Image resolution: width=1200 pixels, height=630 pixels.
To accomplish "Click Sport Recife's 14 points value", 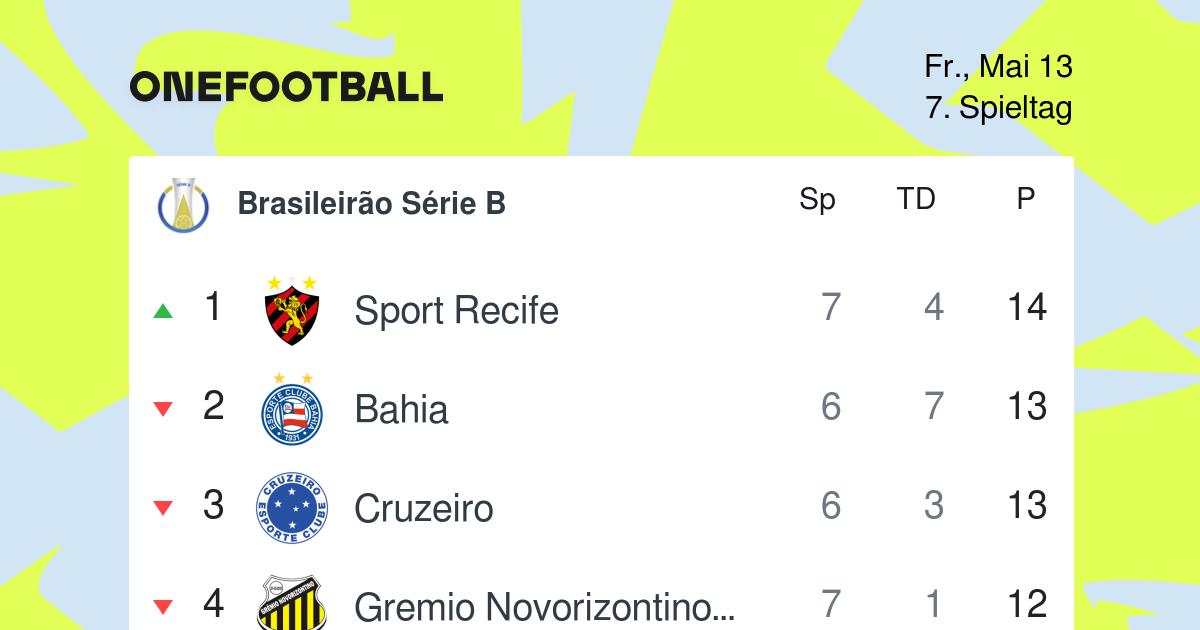I will pos(1027,308).
